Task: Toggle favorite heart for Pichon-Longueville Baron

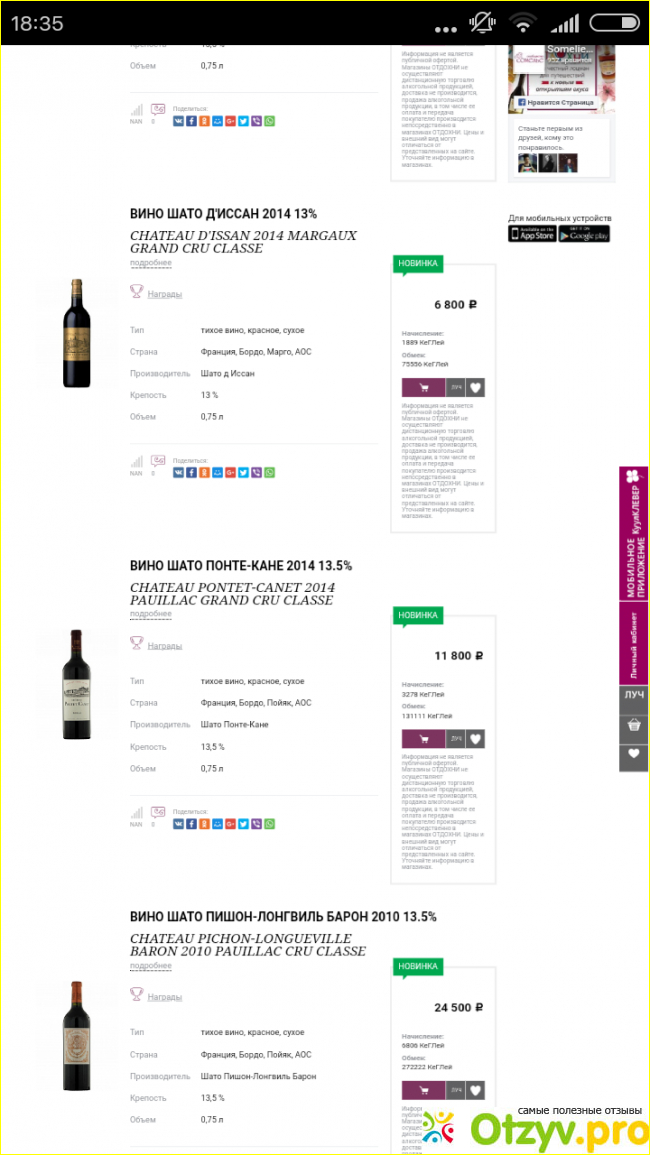Action: pyautogui.click(x=476, y=1090)
